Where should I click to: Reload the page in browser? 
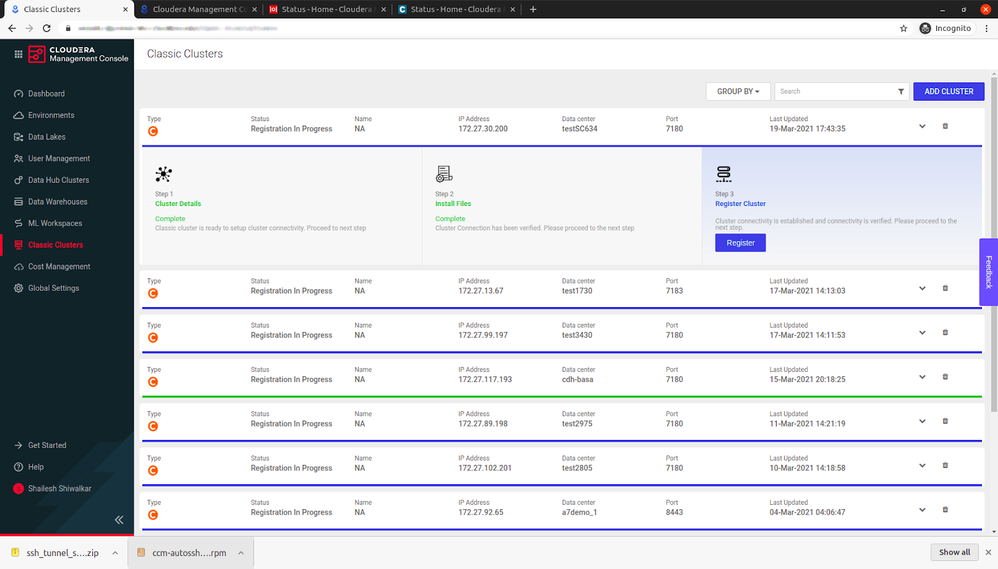[x=49, y=28]
